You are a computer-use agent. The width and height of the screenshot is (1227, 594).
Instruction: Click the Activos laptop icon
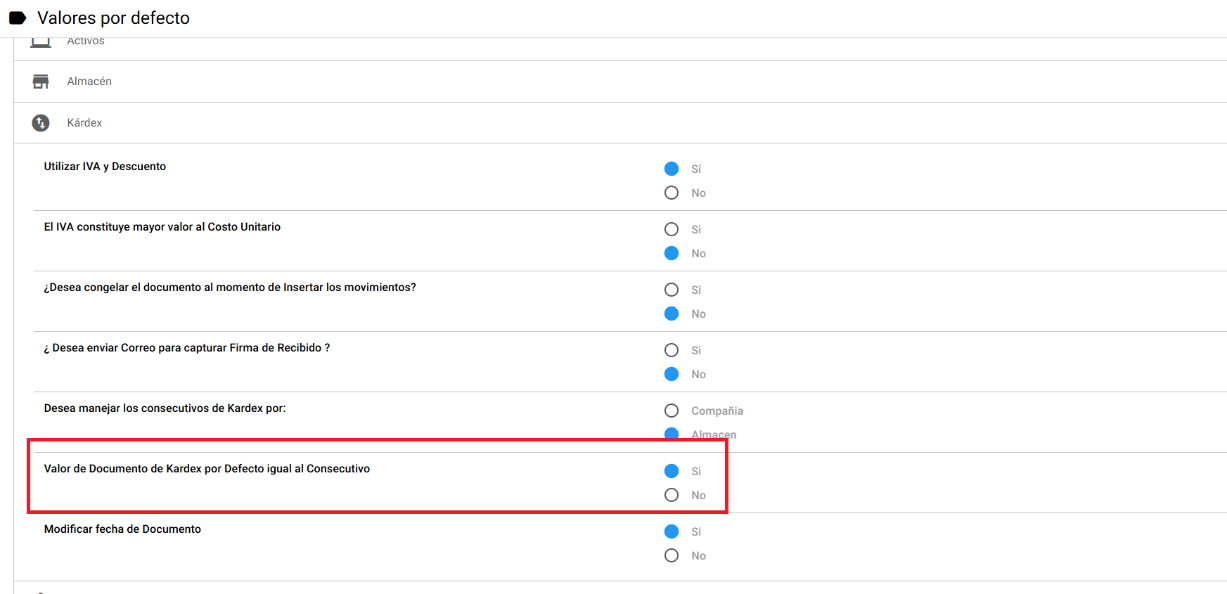(x=40, y=43)
